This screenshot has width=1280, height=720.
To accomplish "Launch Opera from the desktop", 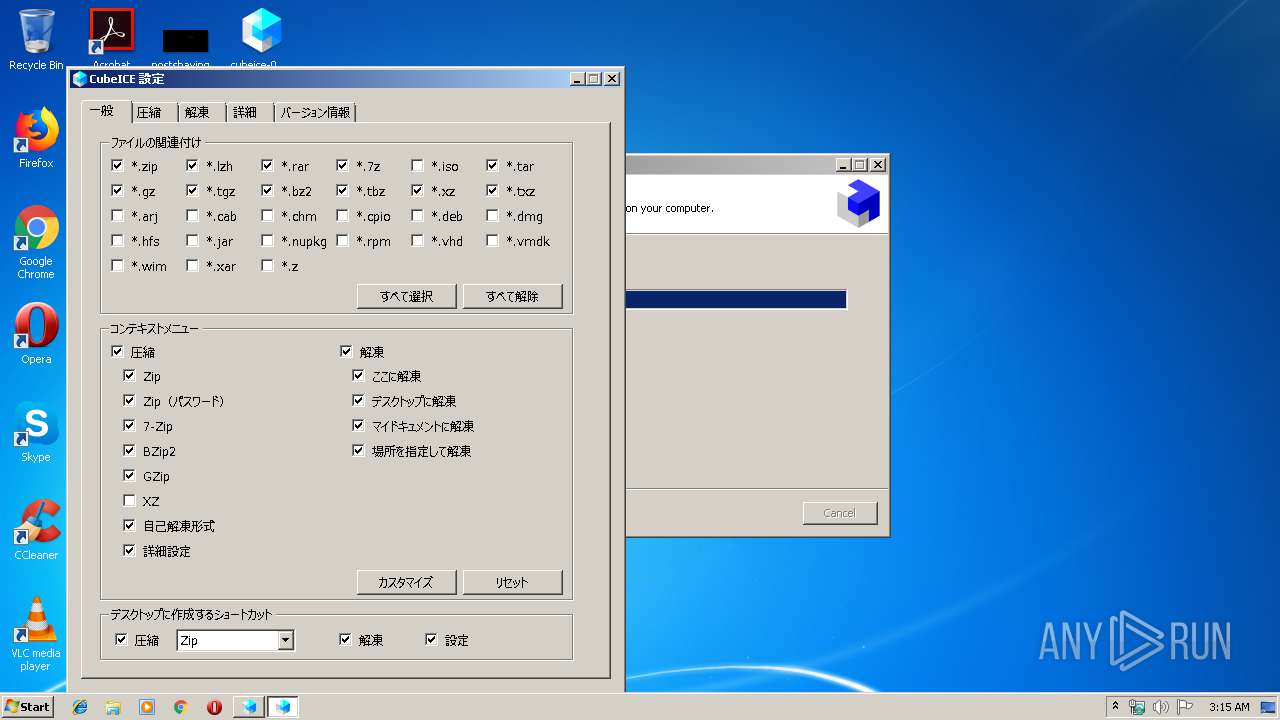I will (x=36, y=333).
